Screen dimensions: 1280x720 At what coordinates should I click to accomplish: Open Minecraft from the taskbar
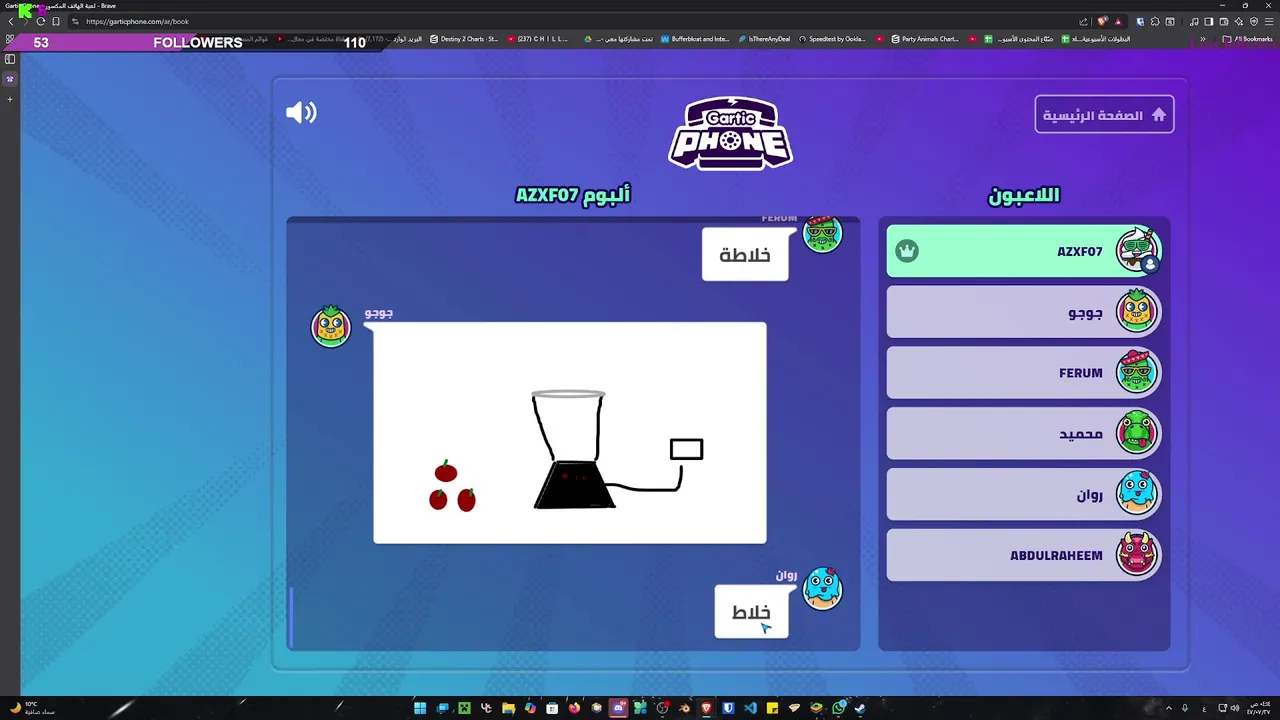[464, 708]
